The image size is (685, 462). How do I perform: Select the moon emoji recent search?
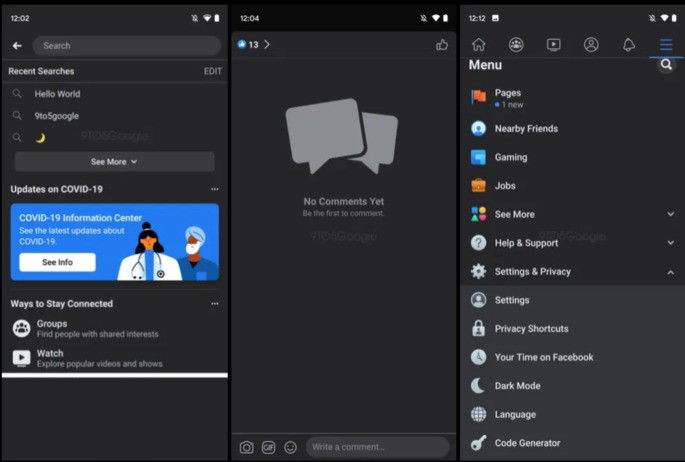115,138
